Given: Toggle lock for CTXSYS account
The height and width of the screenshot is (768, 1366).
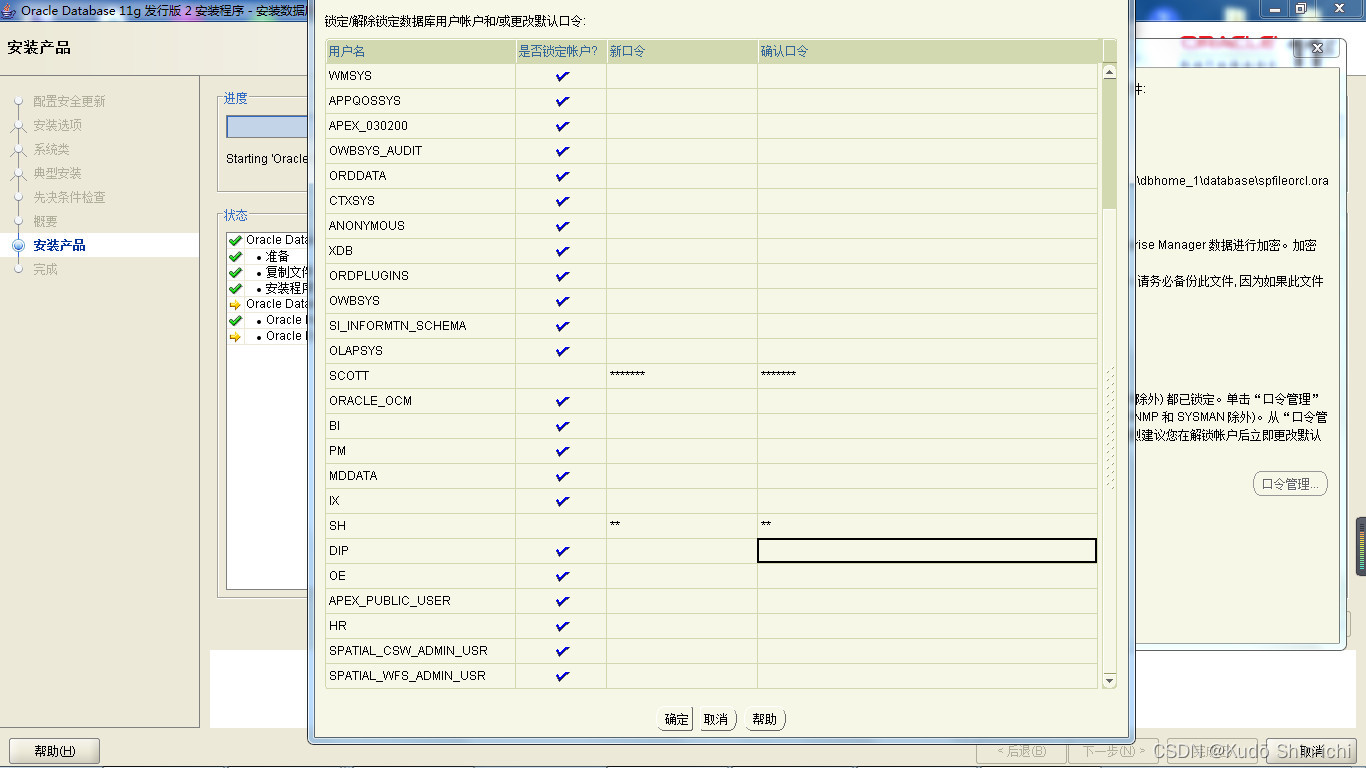Looking at the screenshot, I should (x=562, y=201).
